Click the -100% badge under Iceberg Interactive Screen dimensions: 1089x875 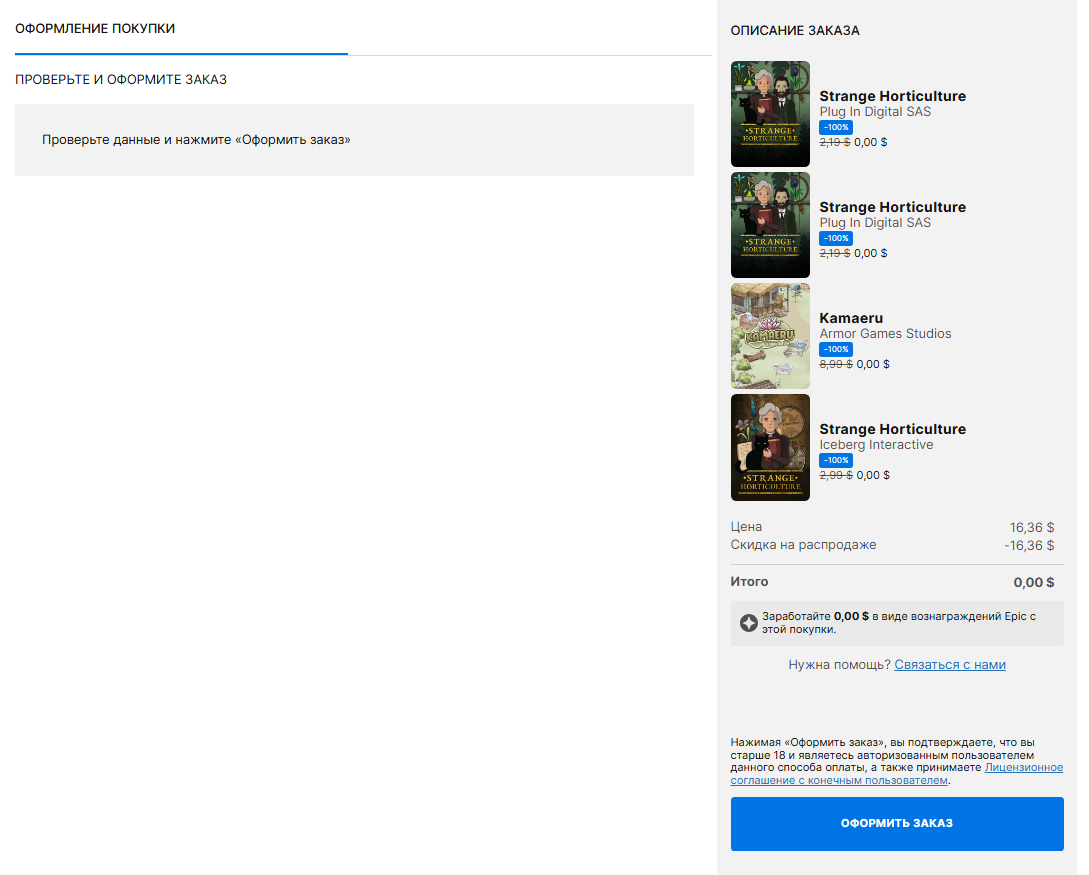tap(835, 460)
